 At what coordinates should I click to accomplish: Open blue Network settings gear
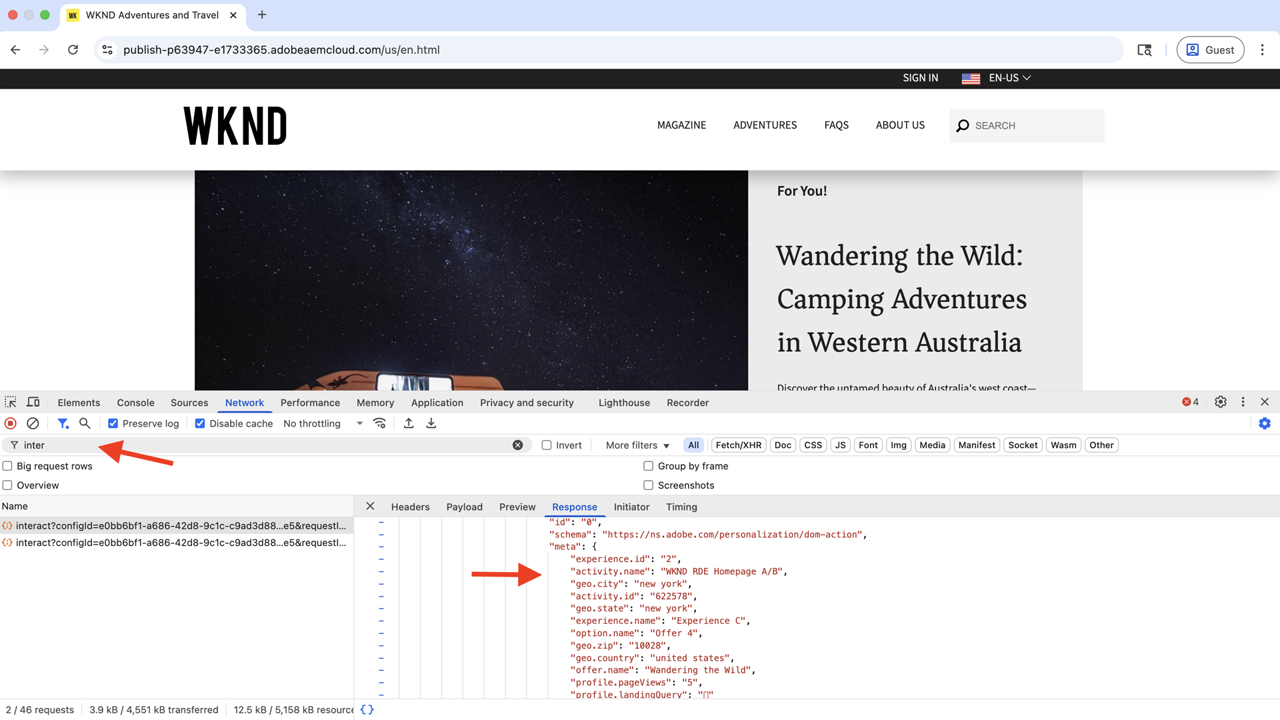click(x=1265, y=424)
